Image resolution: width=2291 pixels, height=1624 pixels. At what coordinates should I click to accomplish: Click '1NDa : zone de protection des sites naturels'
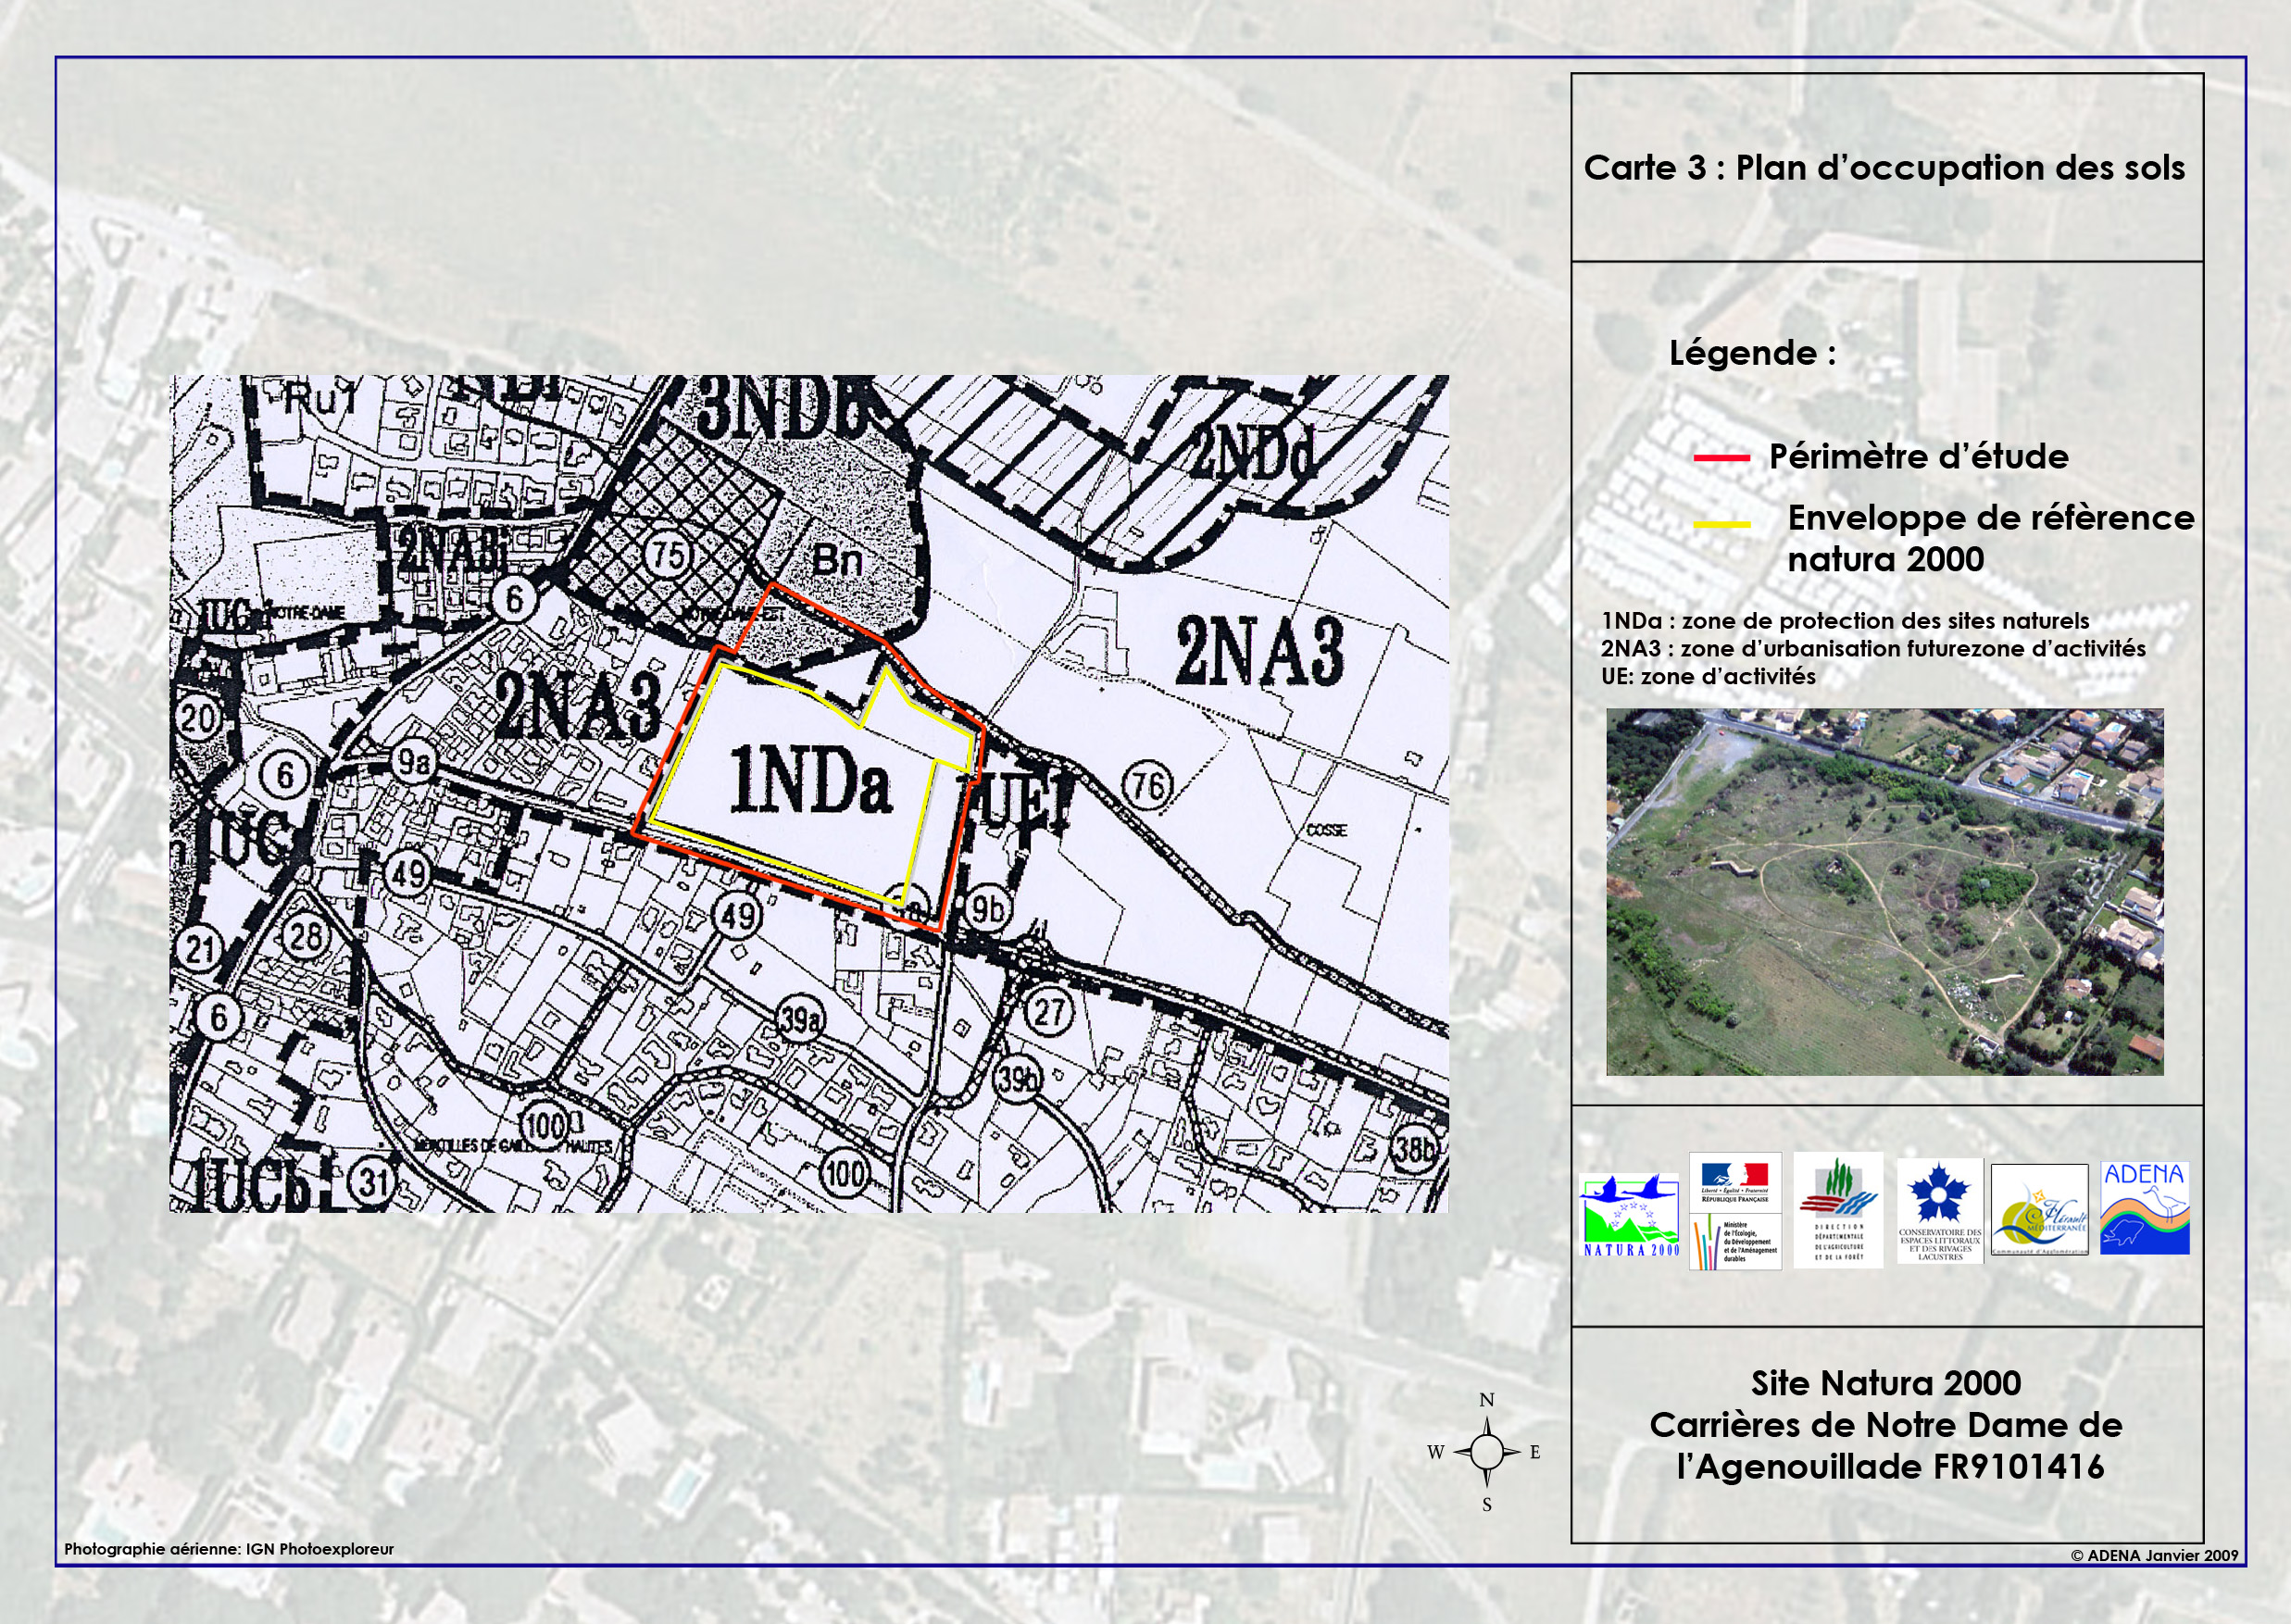[x=1845, y=621]
